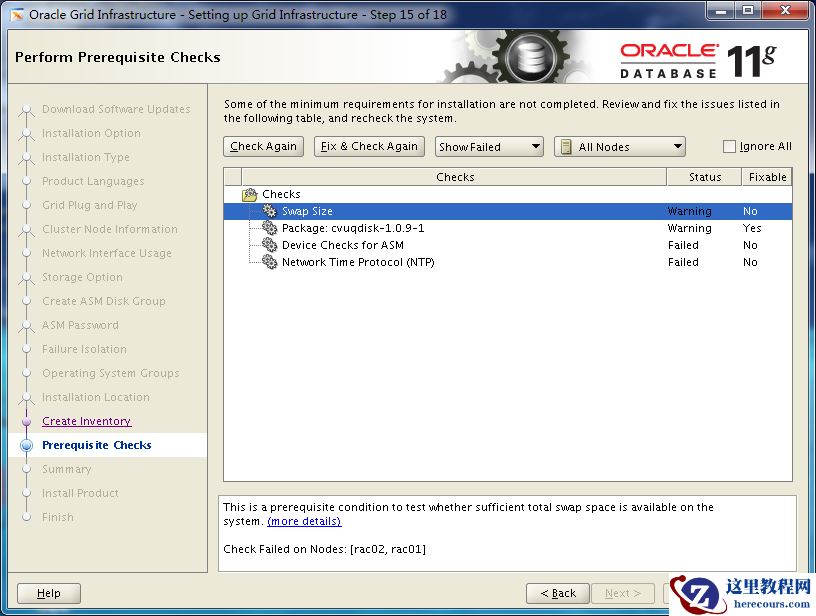Click the Status column header
This screenshot has width=816, height=616.
pos(704,177)
